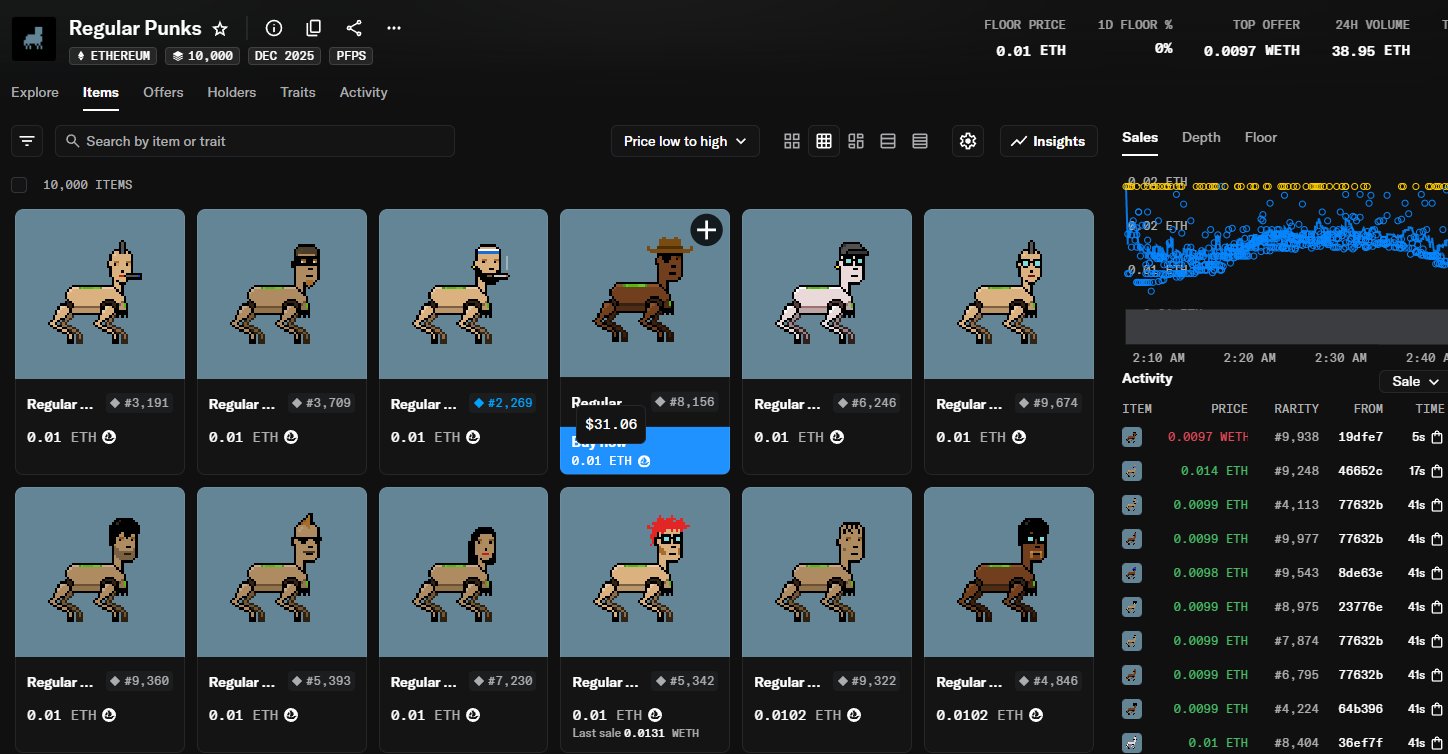Select the Items tab
The image size is (1448, 754).
101,92
